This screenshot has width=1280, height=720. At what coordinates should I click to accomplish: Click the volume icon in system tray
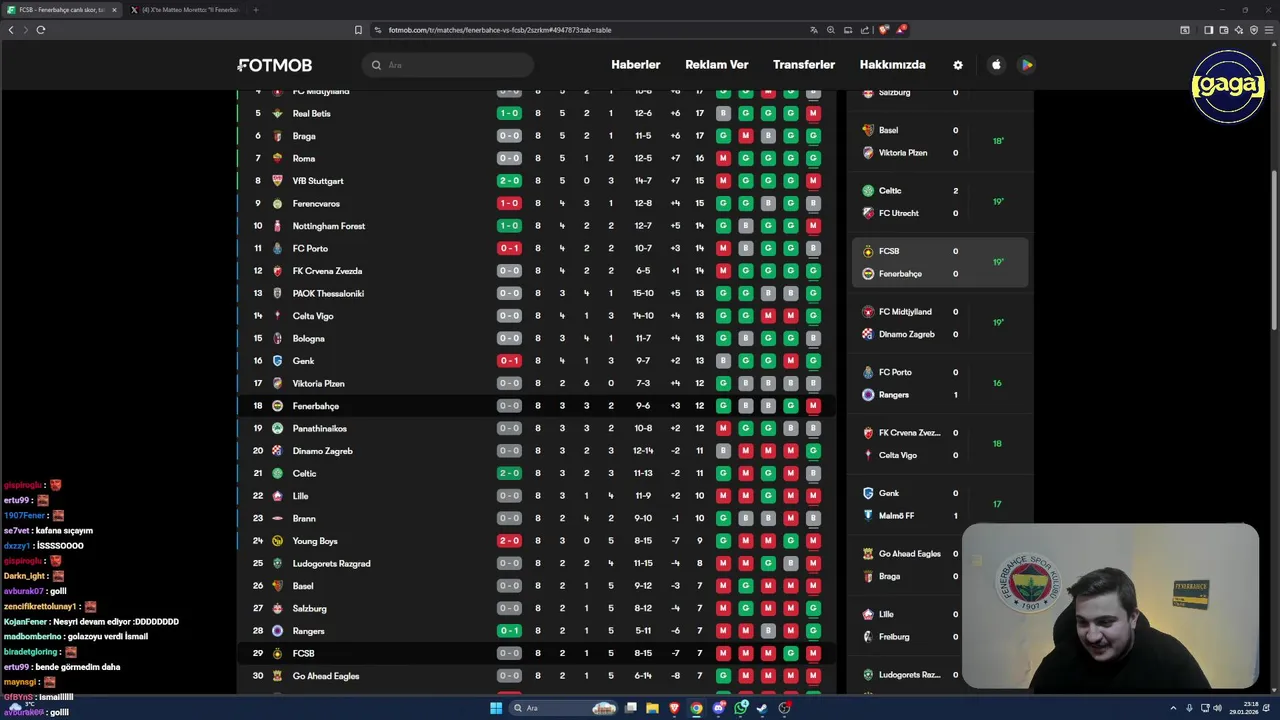1217,708
